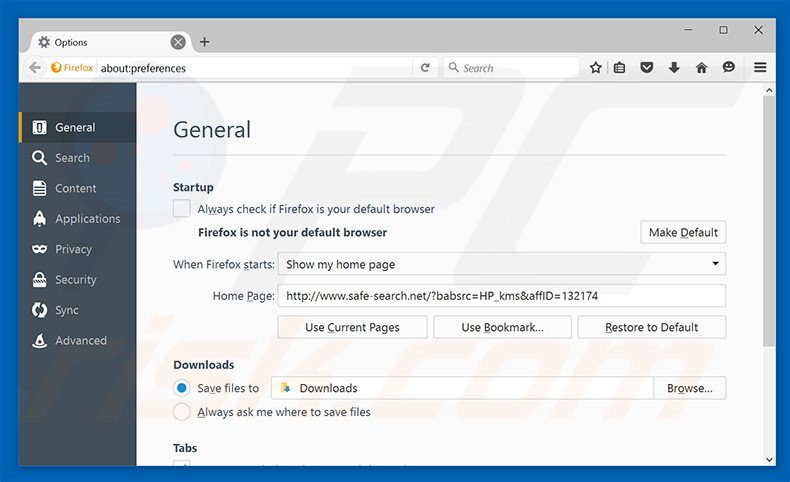
Task: Click the about:preferences address bar
Action: coord(254,68)
